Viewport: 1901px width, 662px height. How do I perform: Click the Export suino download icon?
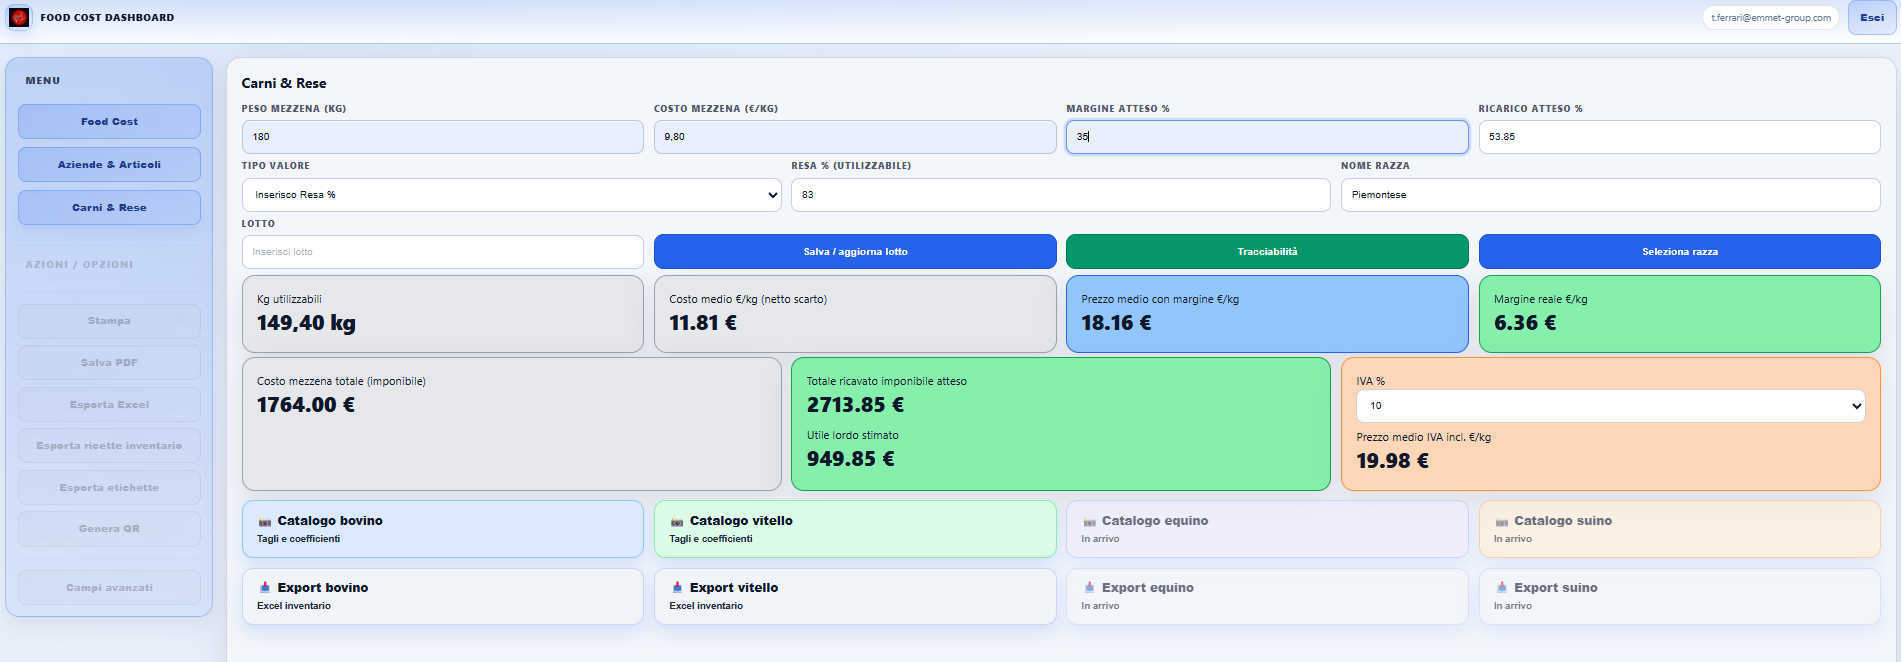pyautogui.click(x=1502, y=588)
